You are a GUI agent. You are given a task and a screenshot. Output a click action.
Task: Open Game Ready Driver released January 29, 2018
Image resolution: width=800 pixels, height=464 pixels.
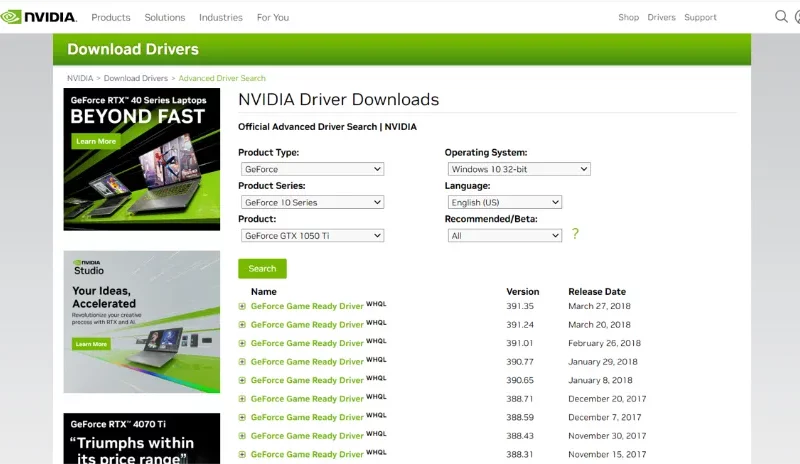(x=307, y=362)
